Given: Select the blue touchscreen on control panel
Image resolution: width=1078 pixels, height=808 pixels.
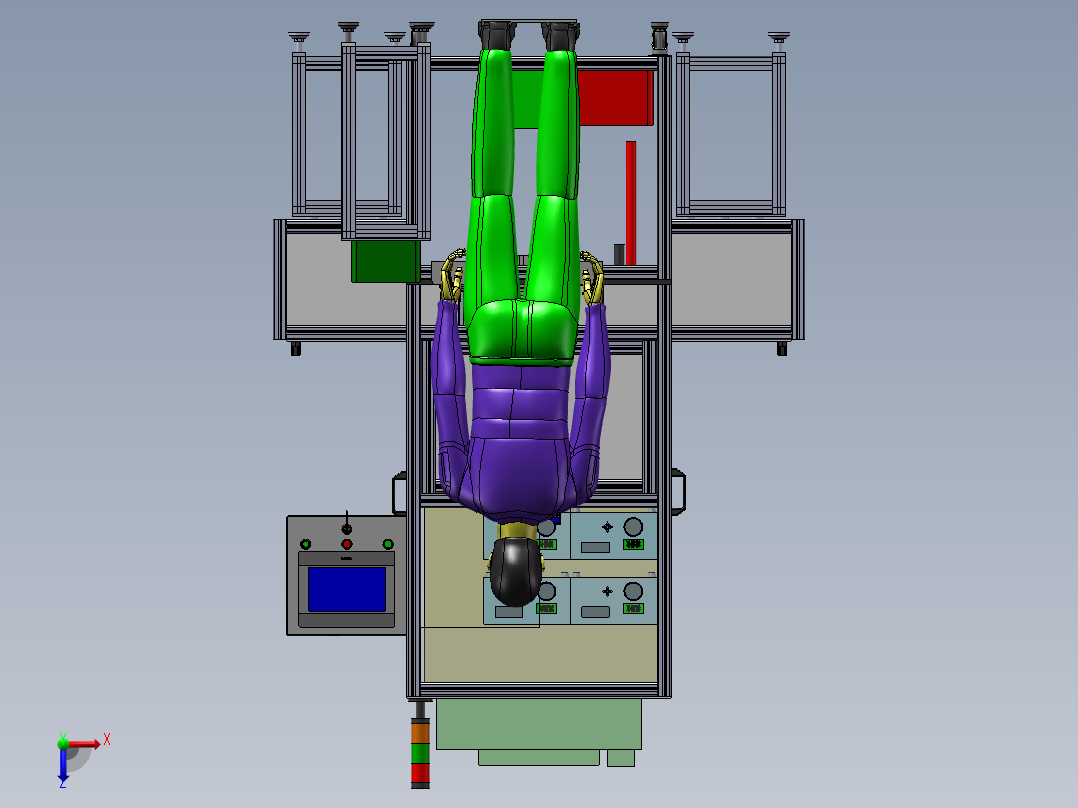Looking at the screenshot, I should (x=346, y=589).
